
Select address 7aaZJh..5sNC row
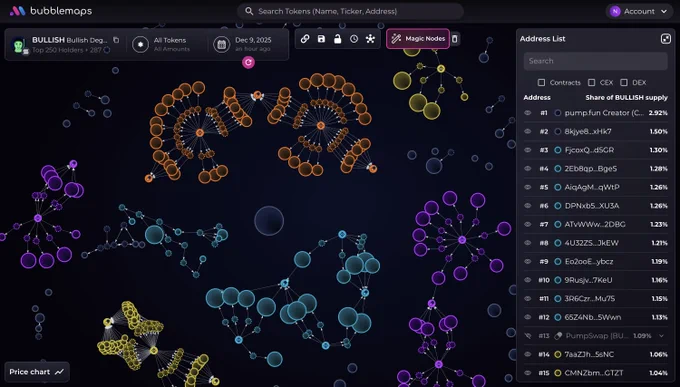pyautogui.click(x=595, y=354)
